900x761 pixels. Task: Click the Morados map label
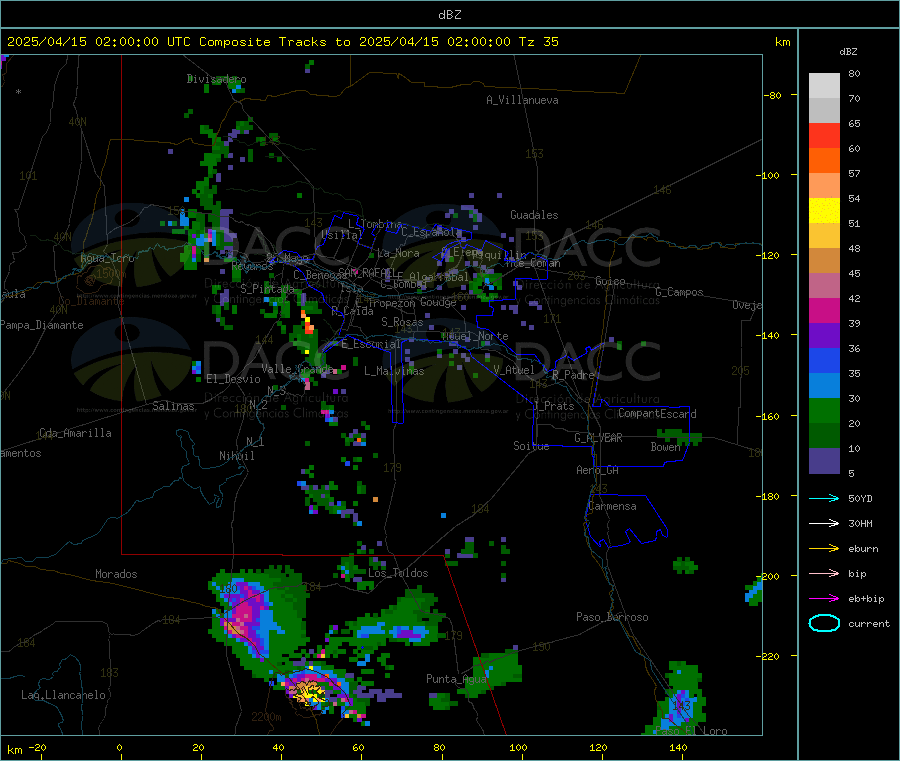tap(116, 574)
